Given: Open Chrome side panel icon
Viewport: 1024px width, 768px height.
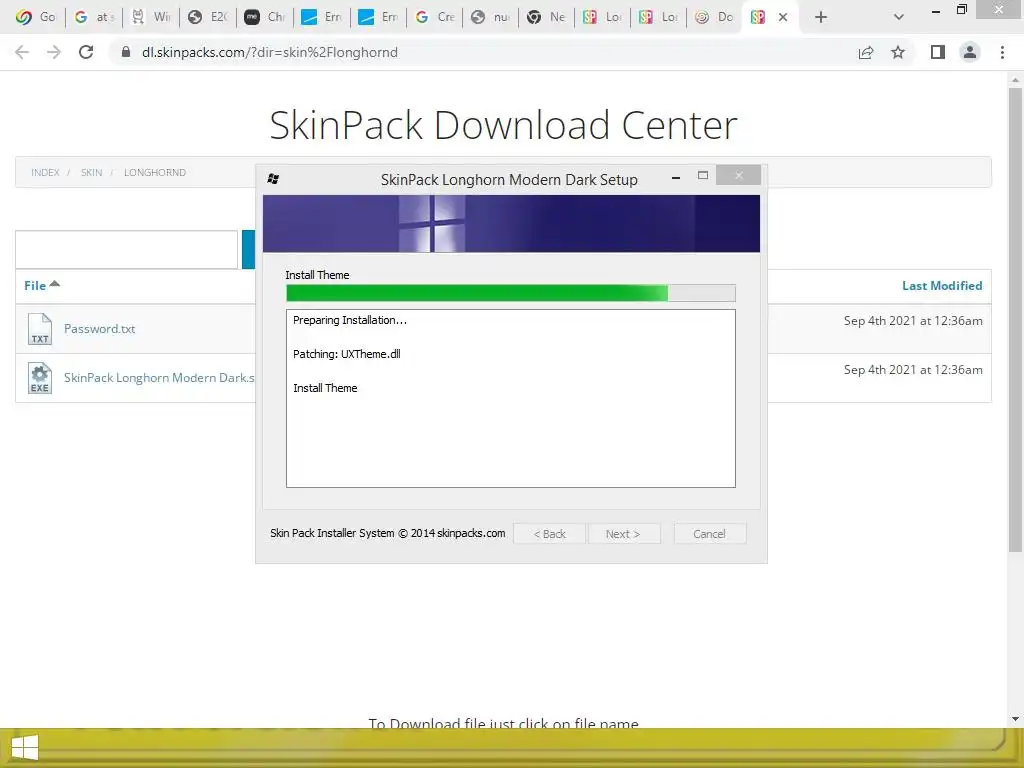Looking at the screenshot, I should (x=938, y=52).
